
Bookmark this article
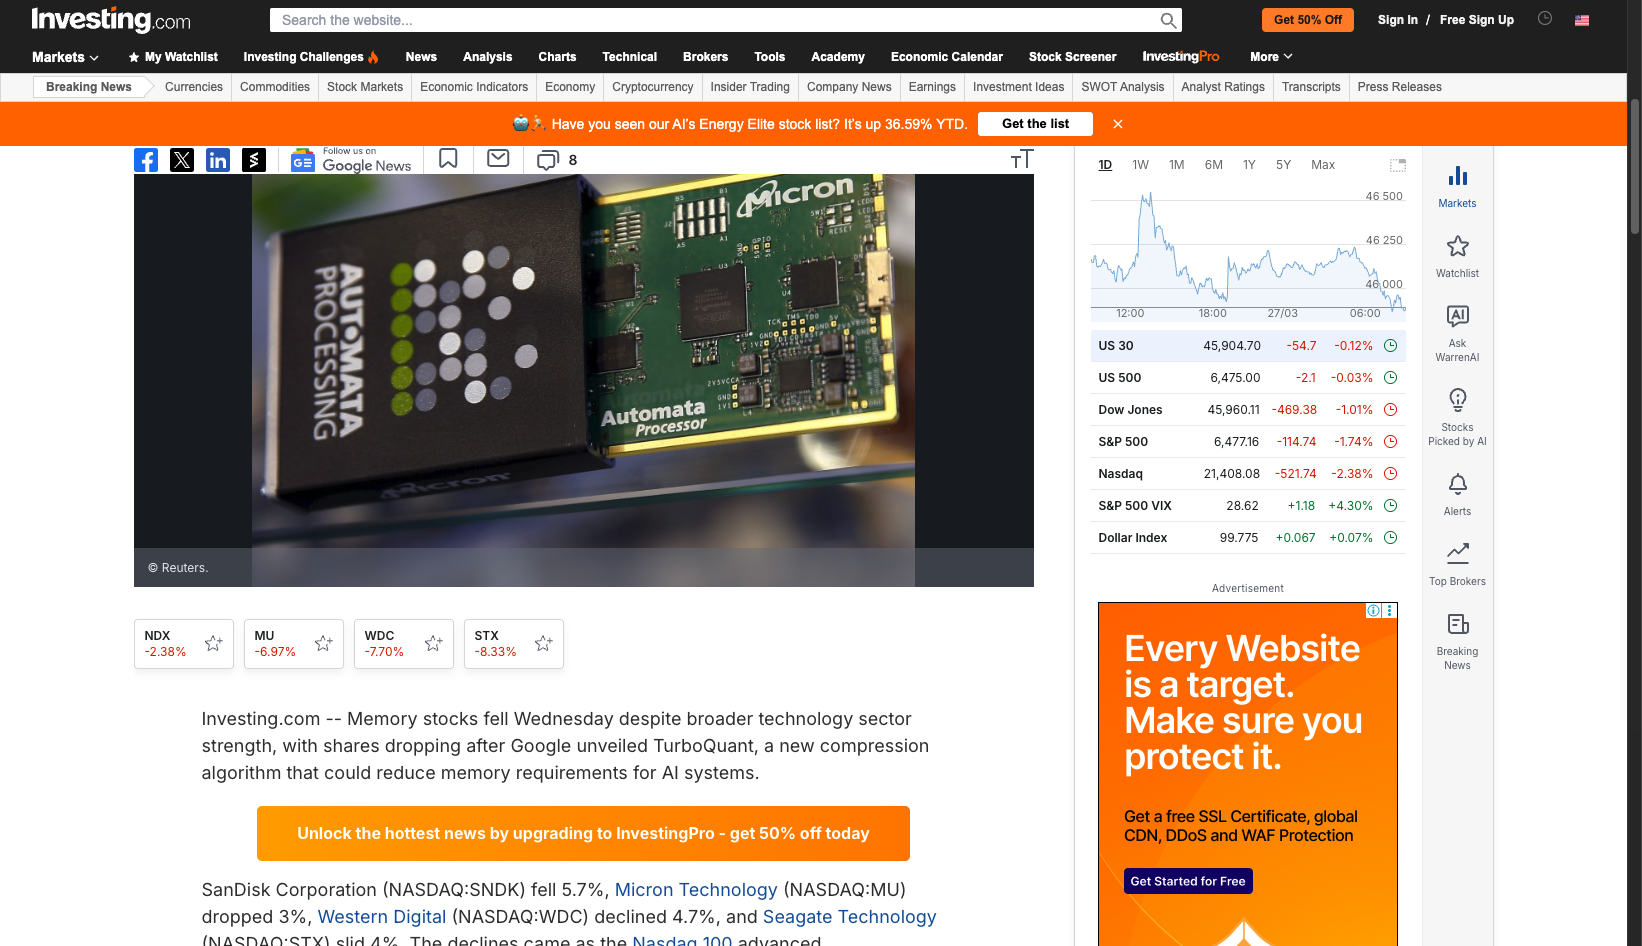[448, 159]
